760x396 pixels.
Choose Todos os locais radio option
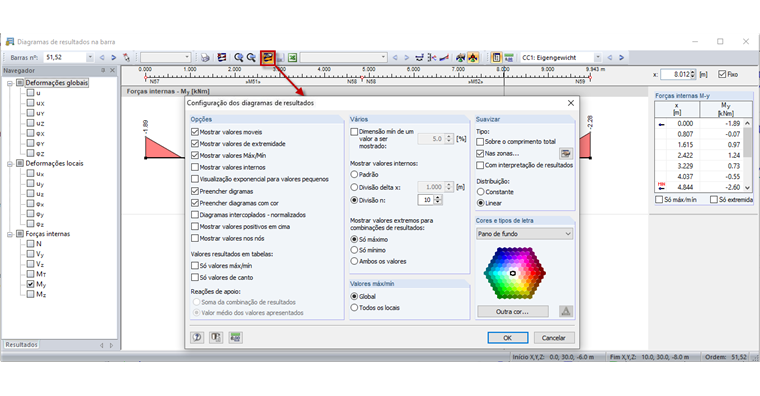[x=354, y=308]
